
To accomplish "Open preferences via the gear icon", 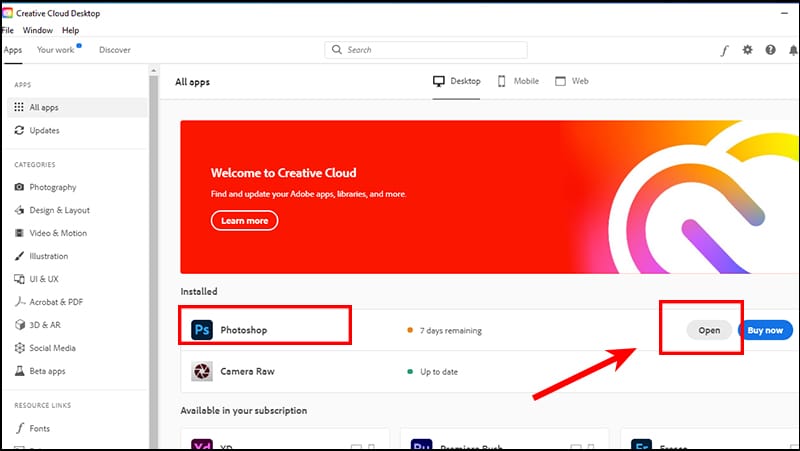I will [747, 50].
